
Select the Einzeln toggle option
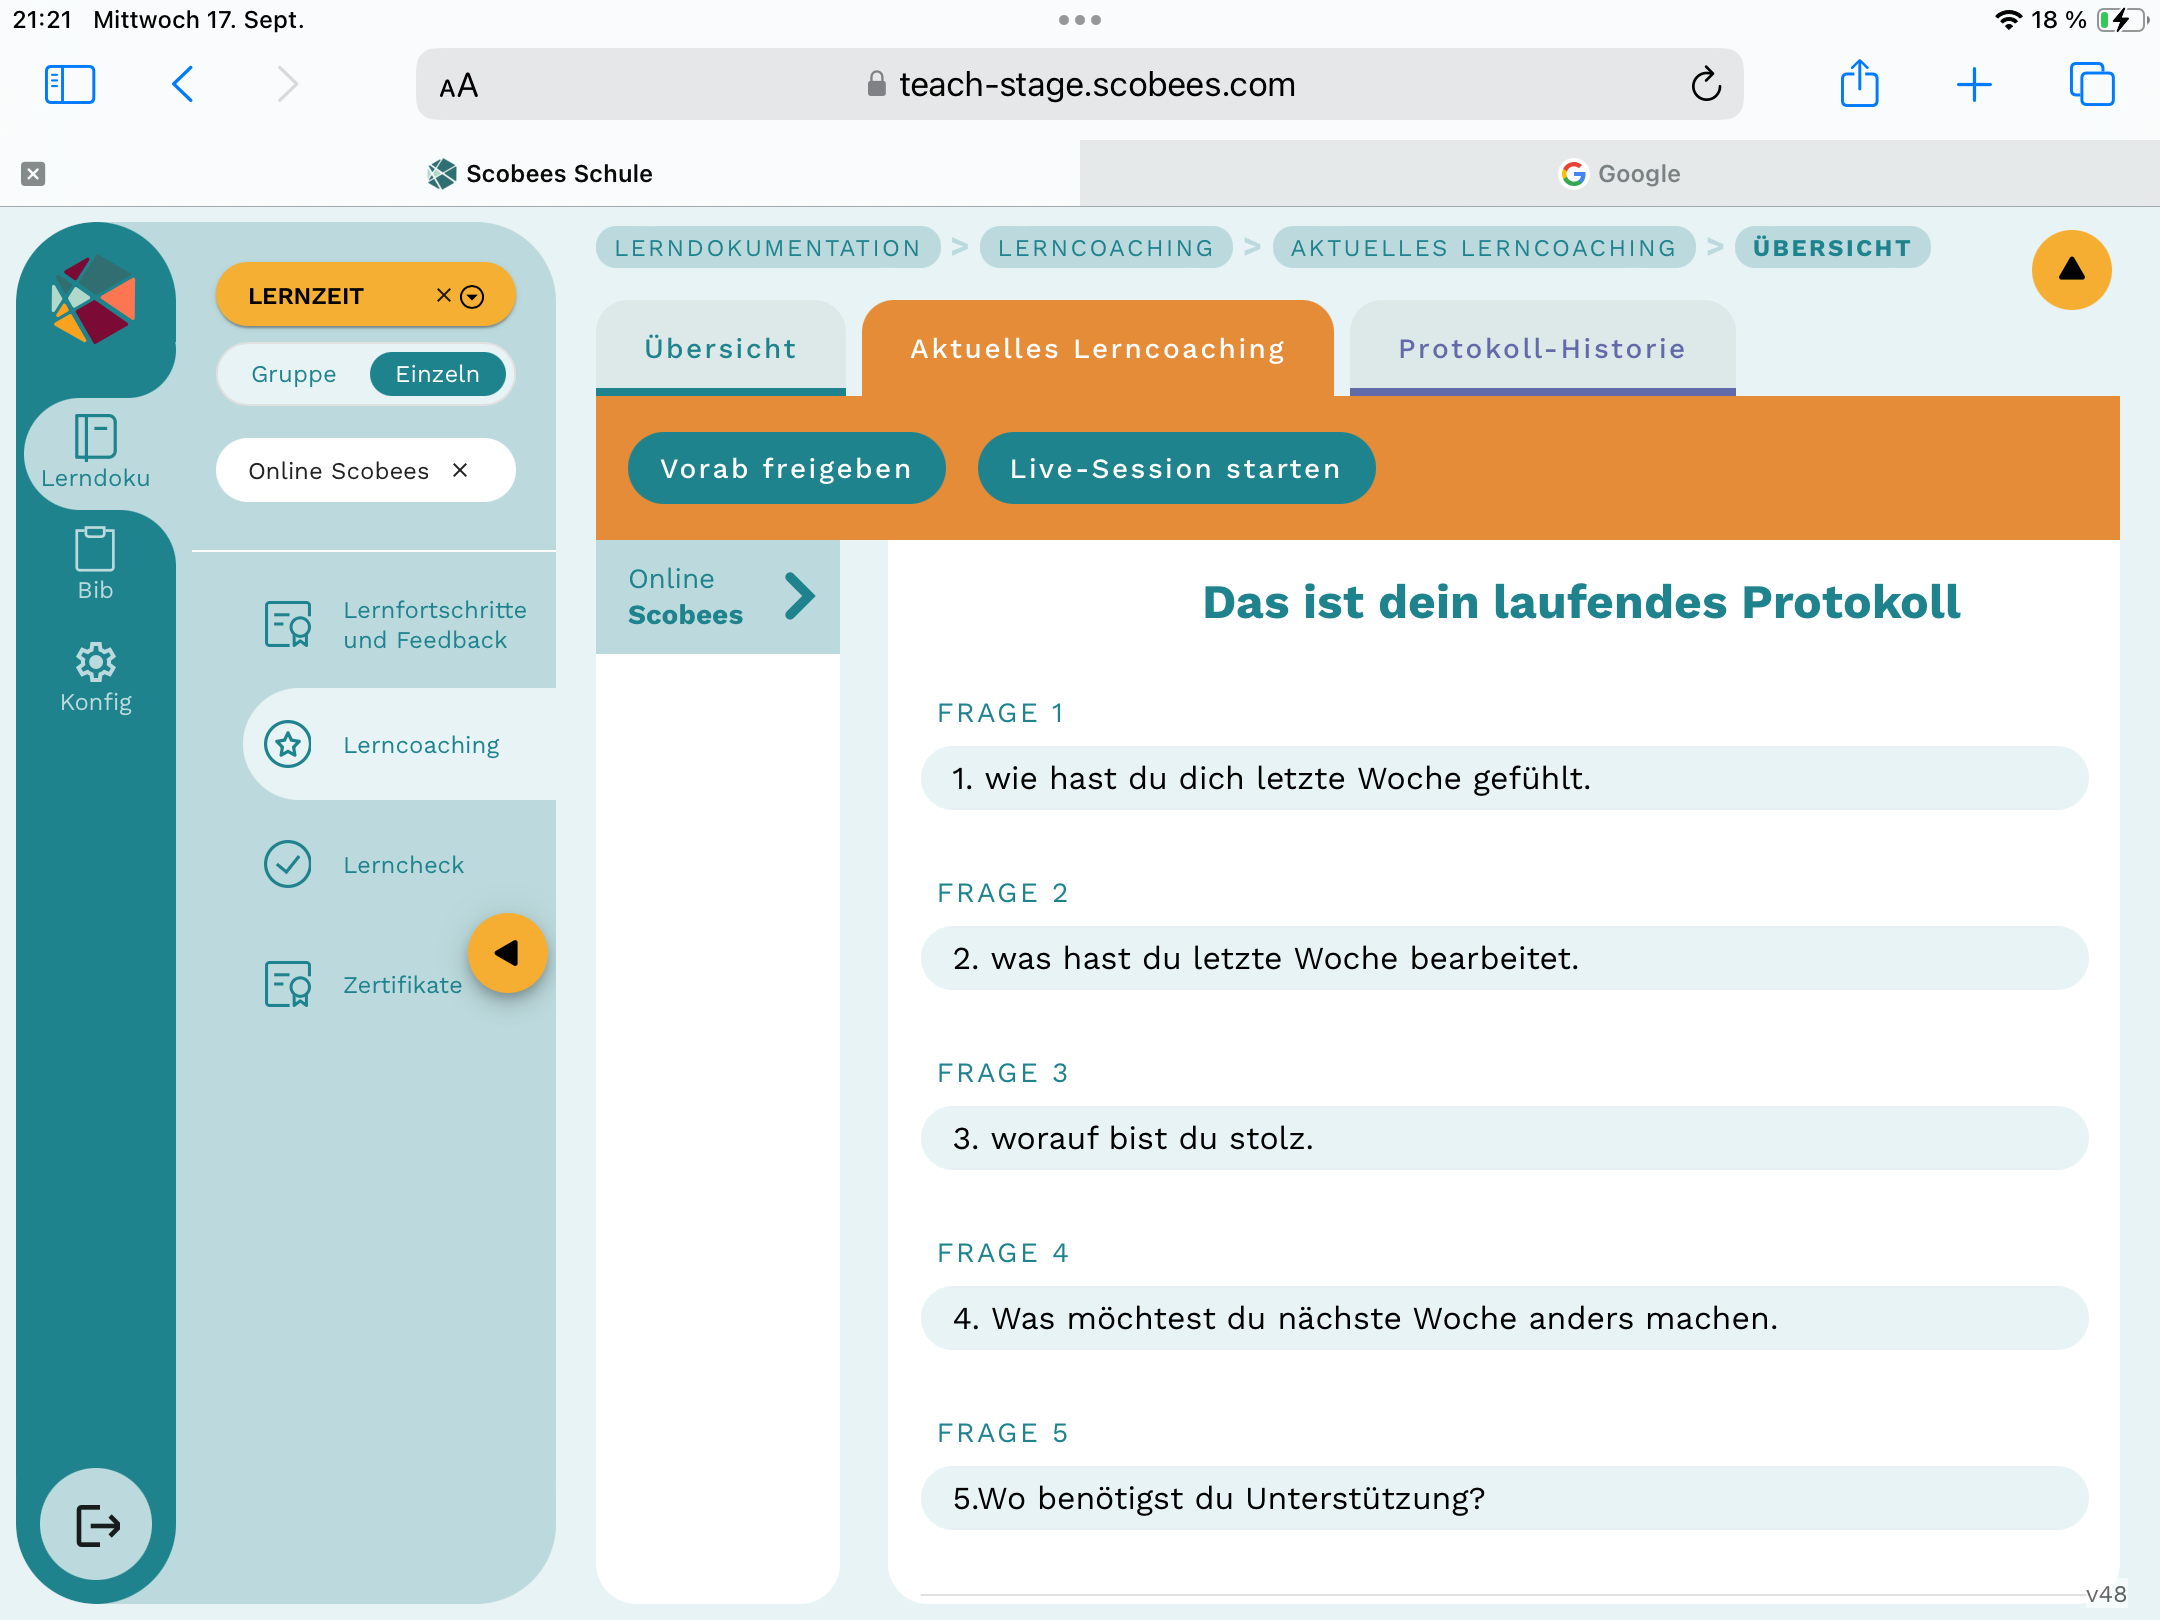[x=437, y=374]
